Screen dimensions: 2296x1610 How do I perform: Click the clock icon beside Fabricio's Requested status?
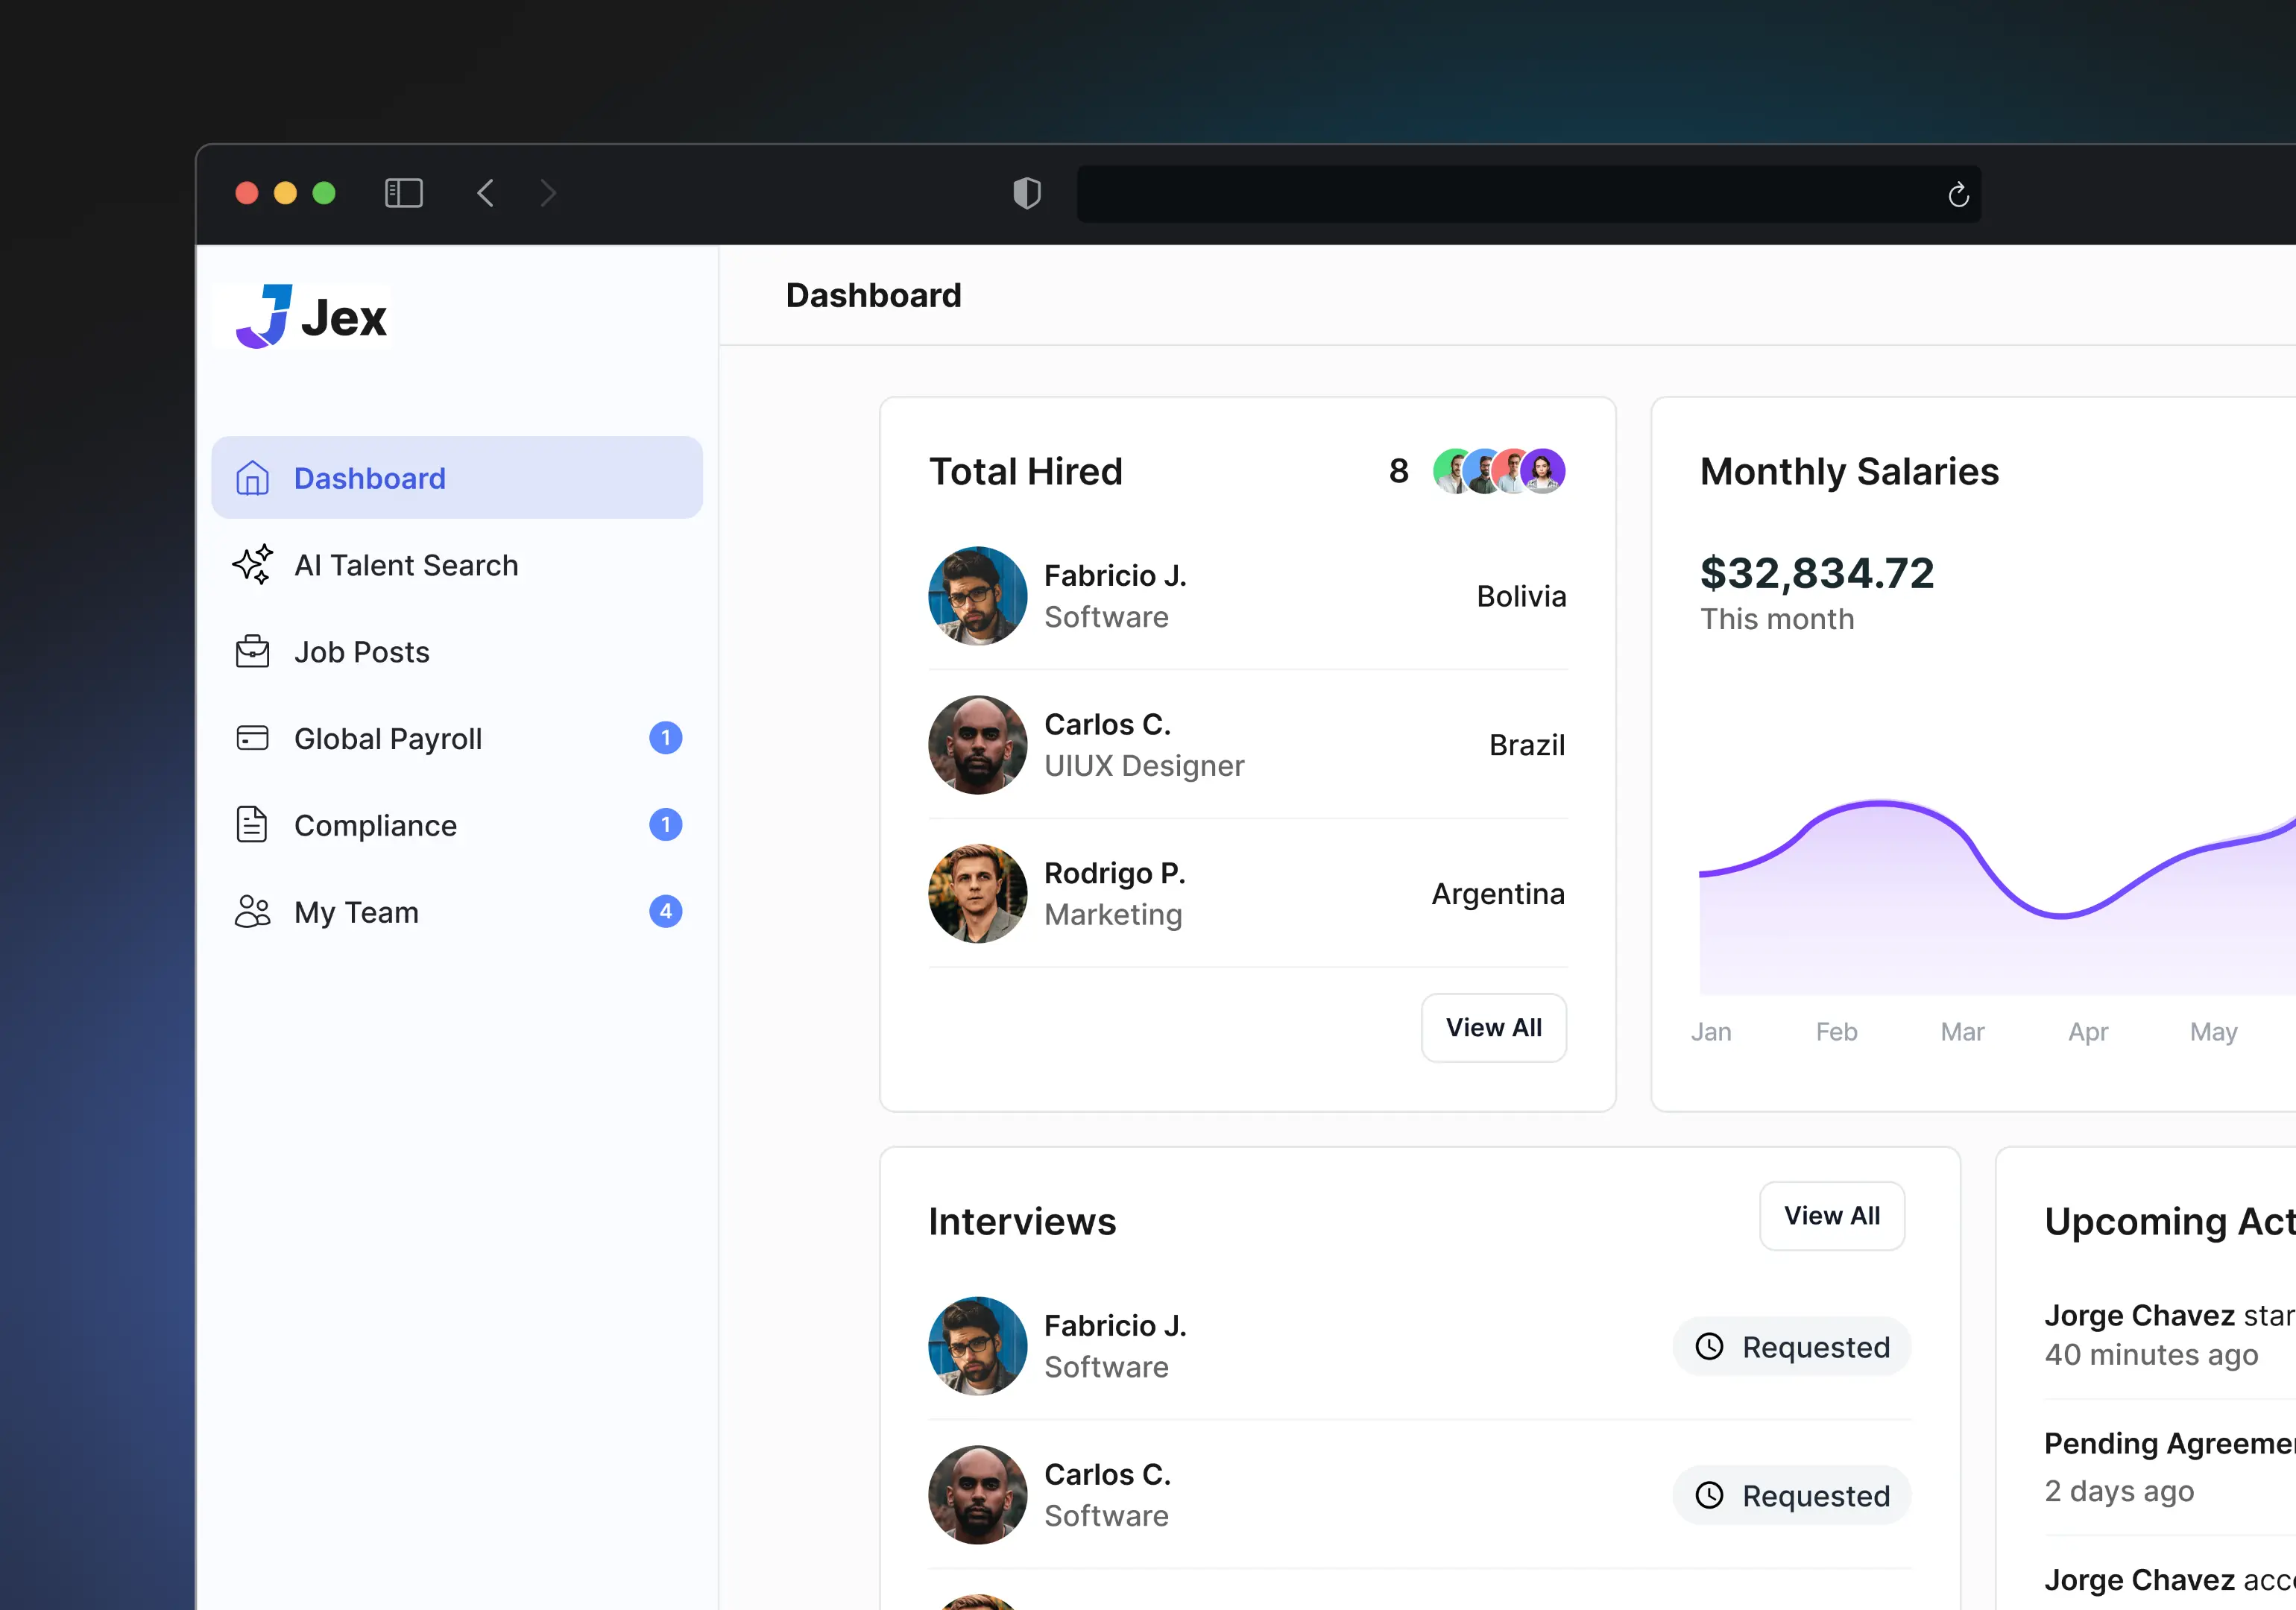(x=1710, y=1347)
